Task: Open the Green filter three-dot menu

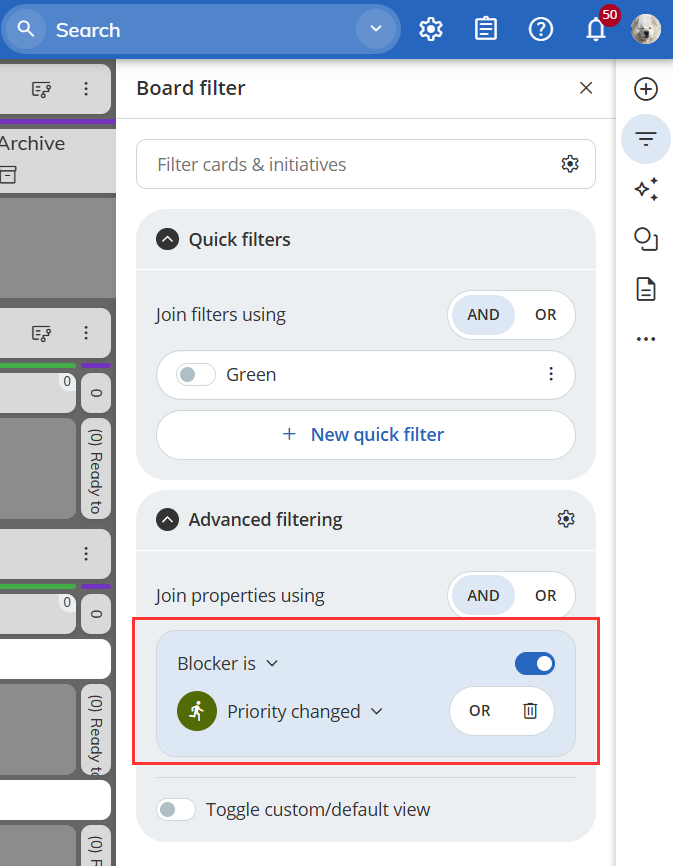Action: click(x=550, y=375)
